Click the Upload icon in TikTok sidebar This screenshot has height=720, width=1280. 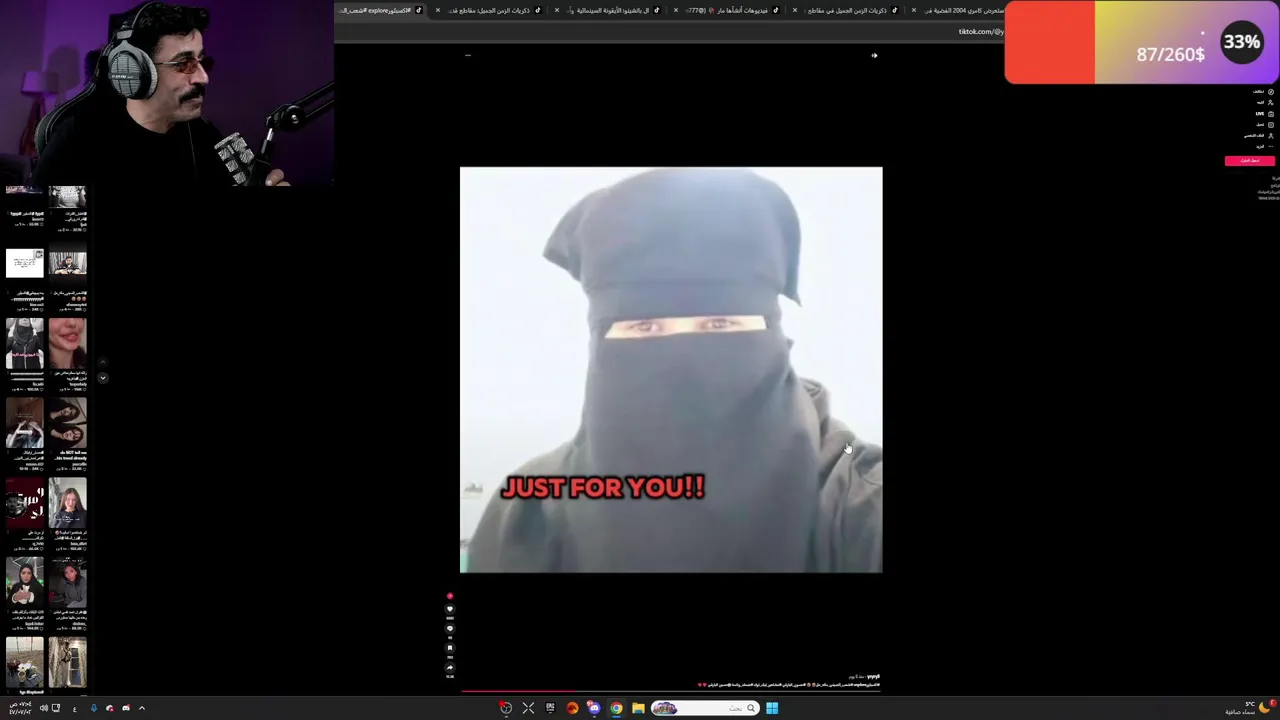coord(1271,125)
